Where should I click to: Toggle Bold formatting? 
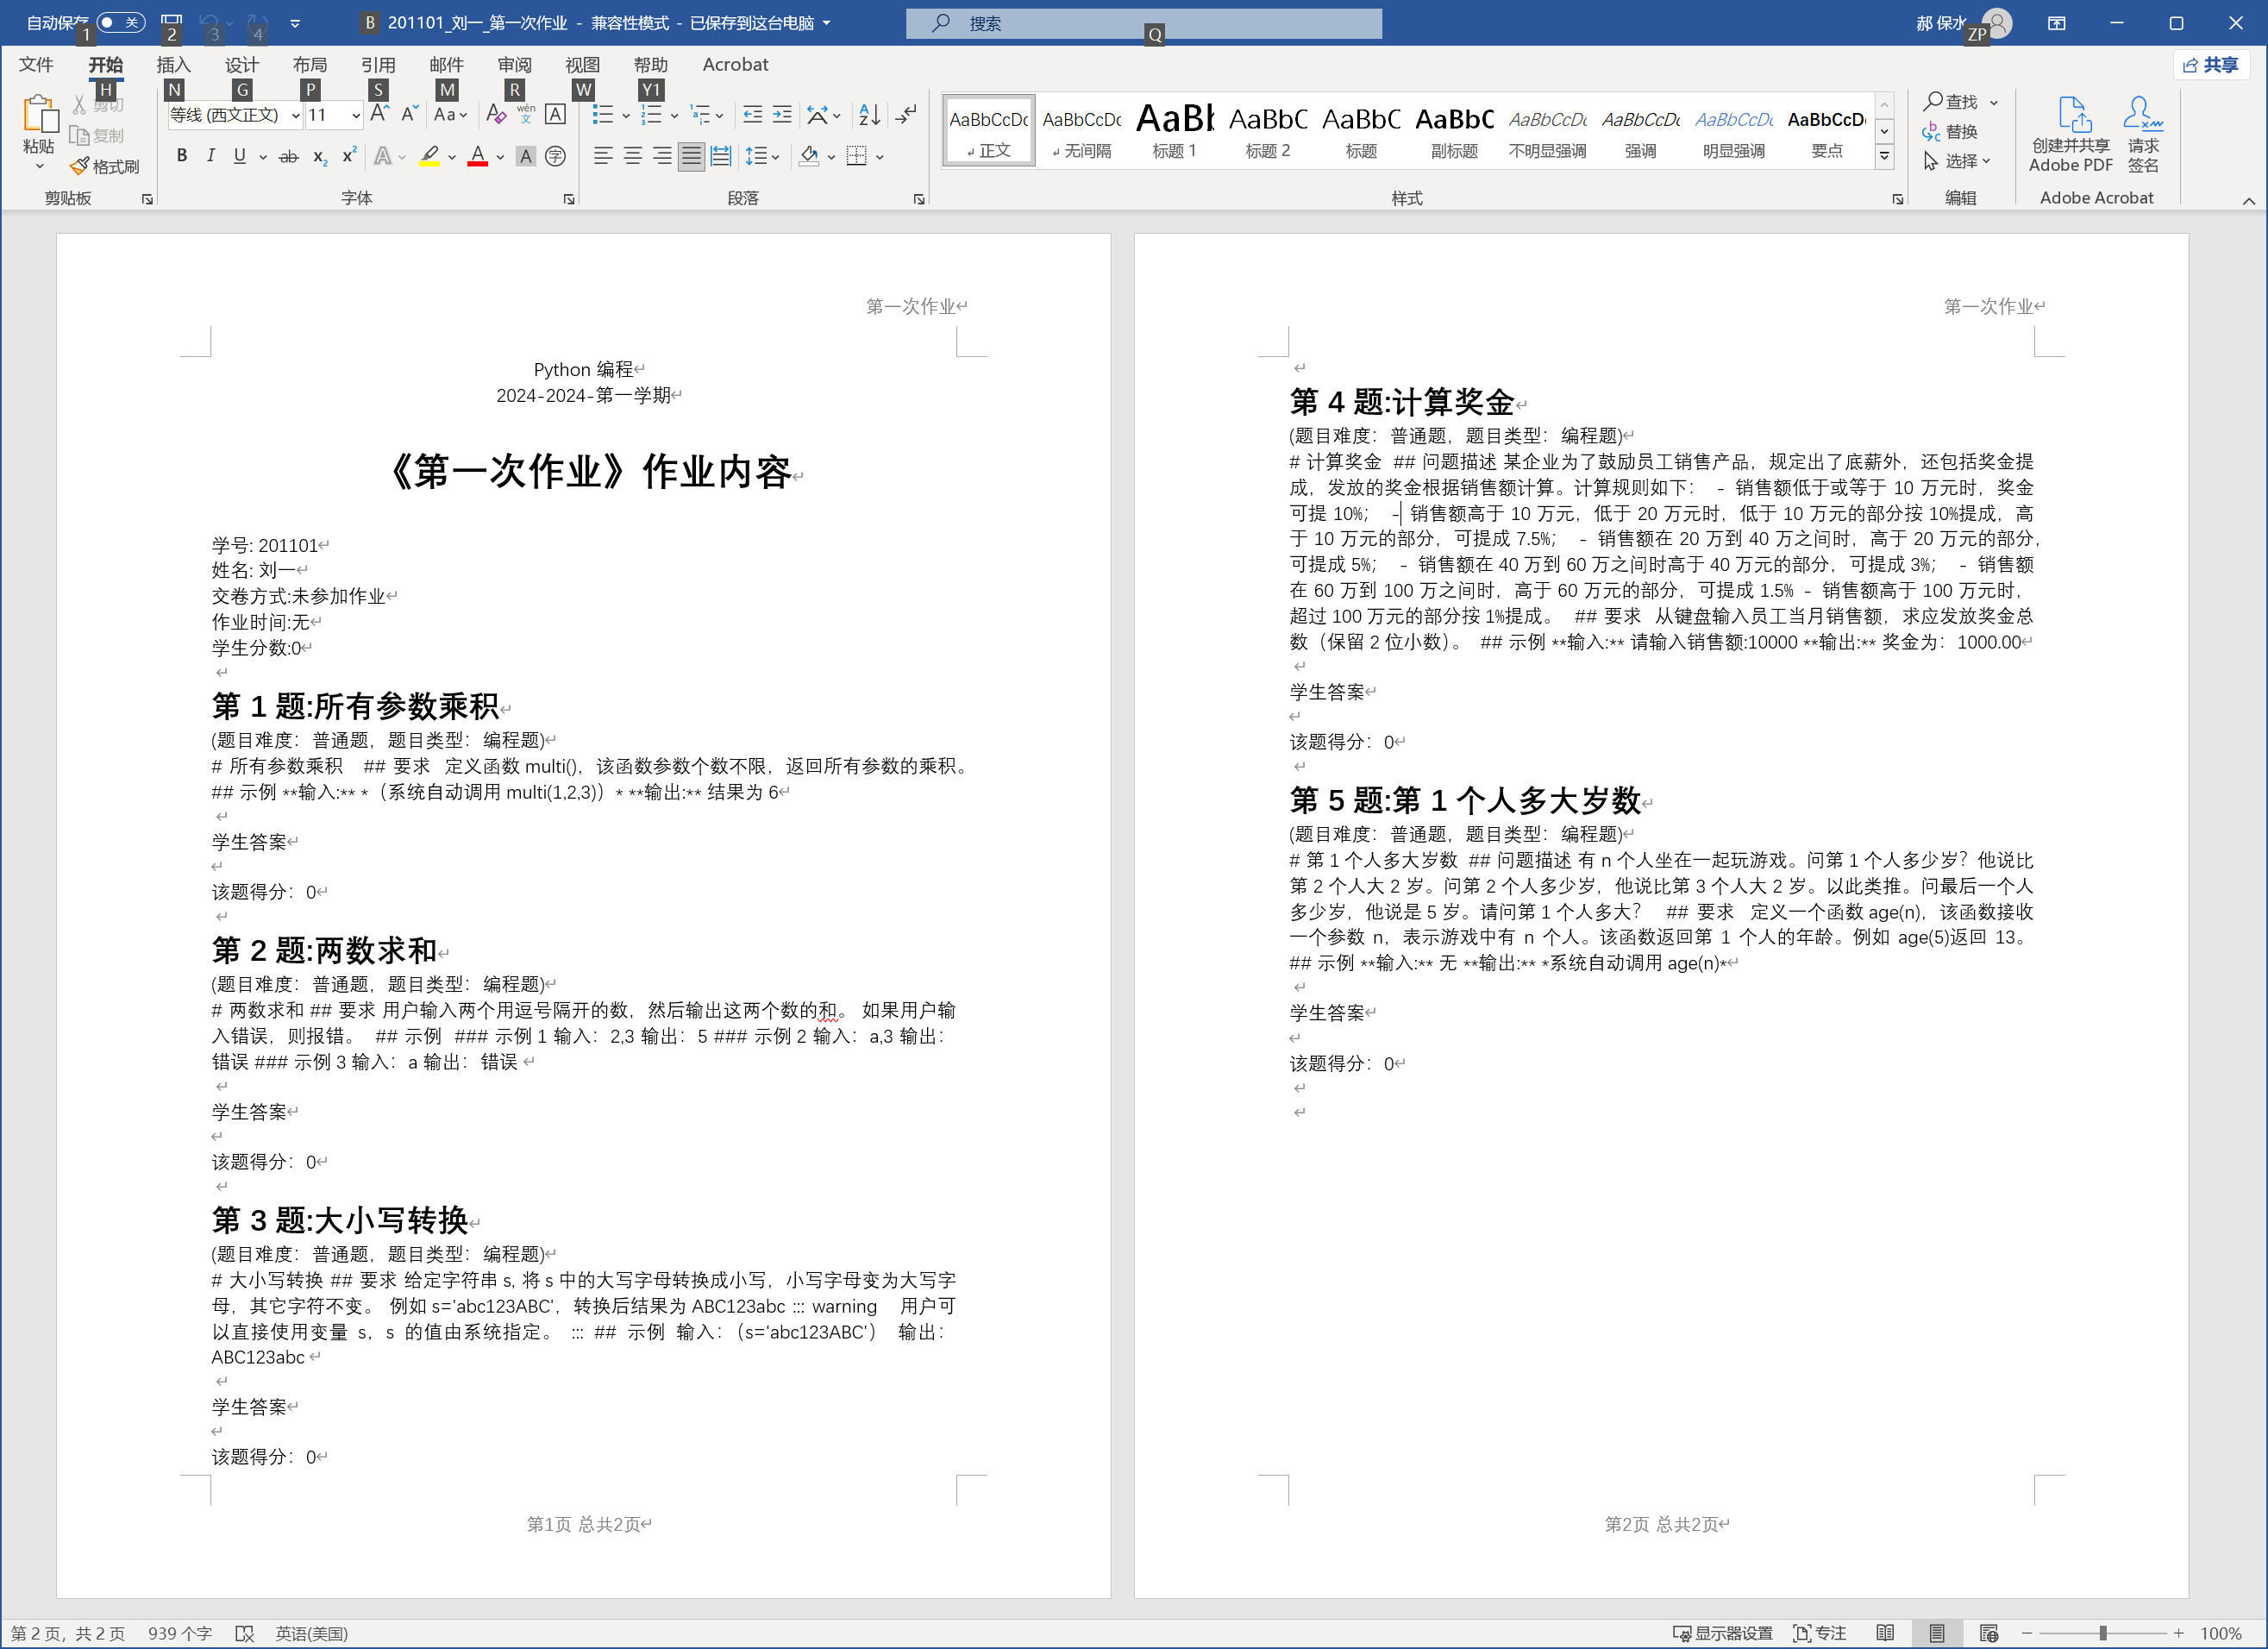click(181, 156)
